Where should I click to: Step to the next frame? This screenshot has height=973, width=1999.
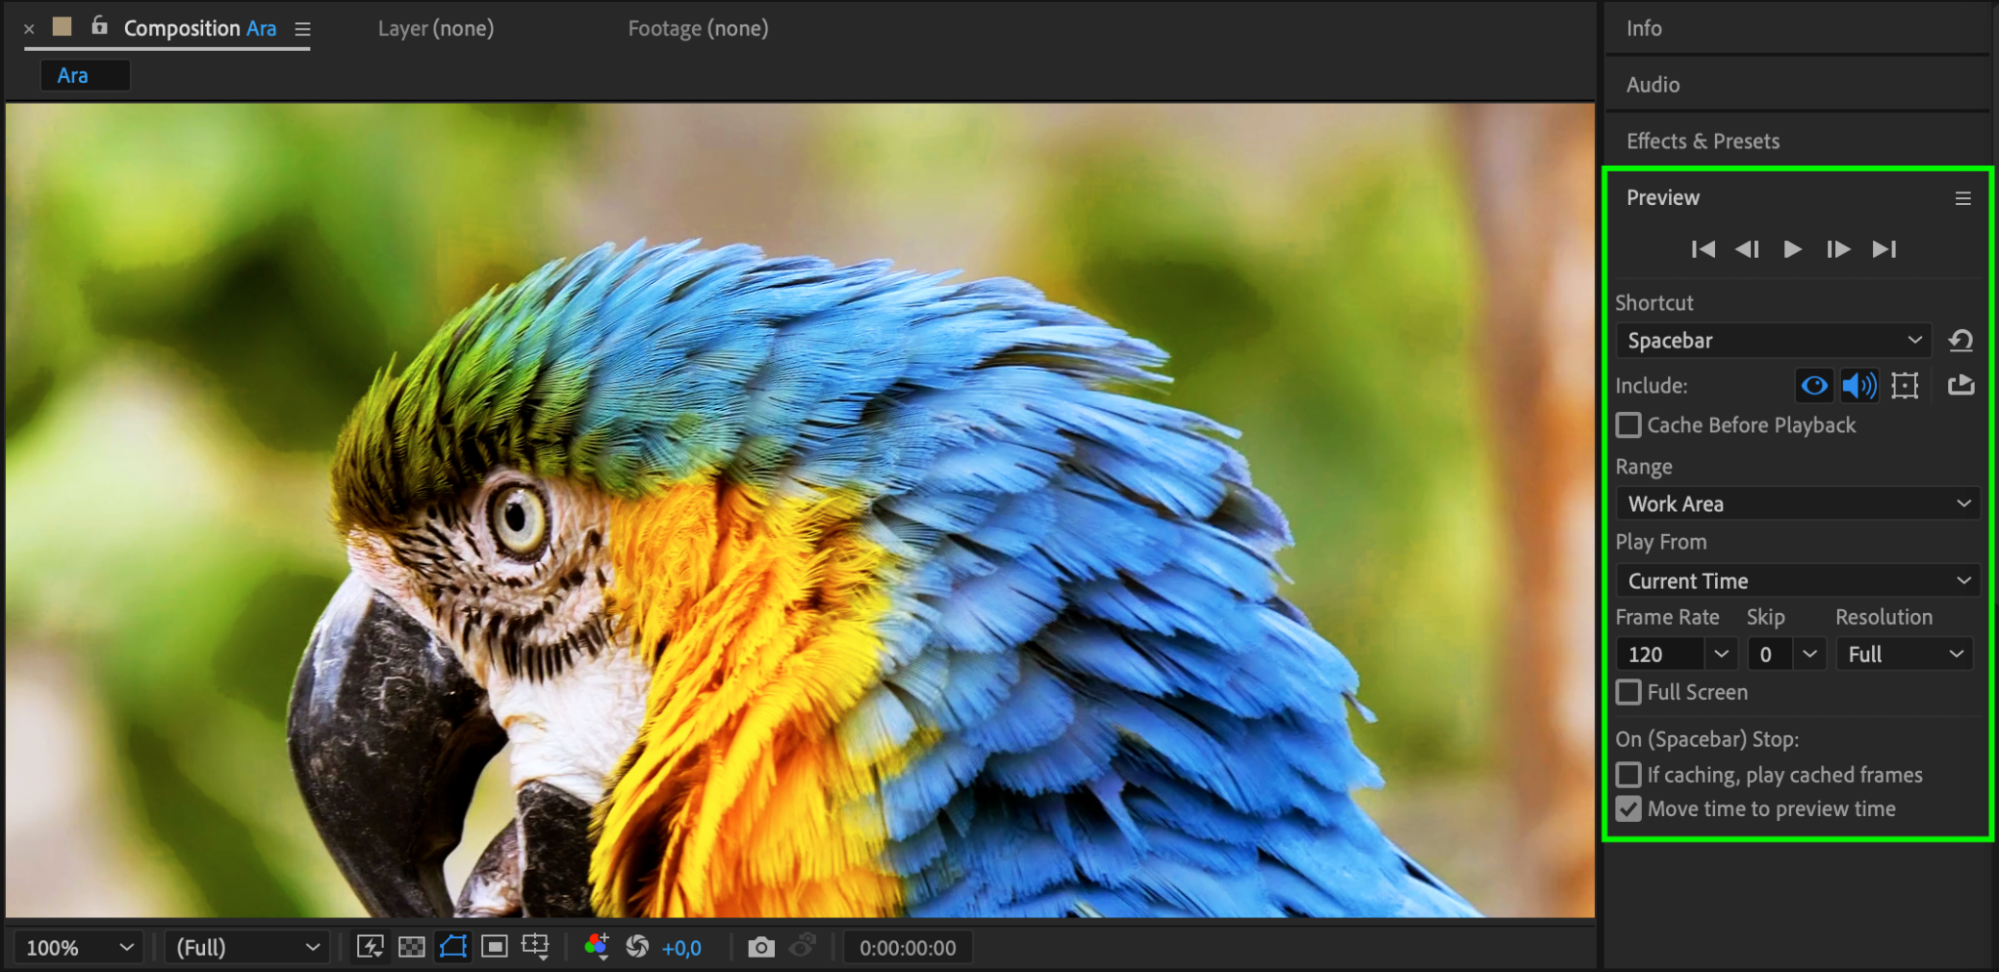click(1838, 249)
